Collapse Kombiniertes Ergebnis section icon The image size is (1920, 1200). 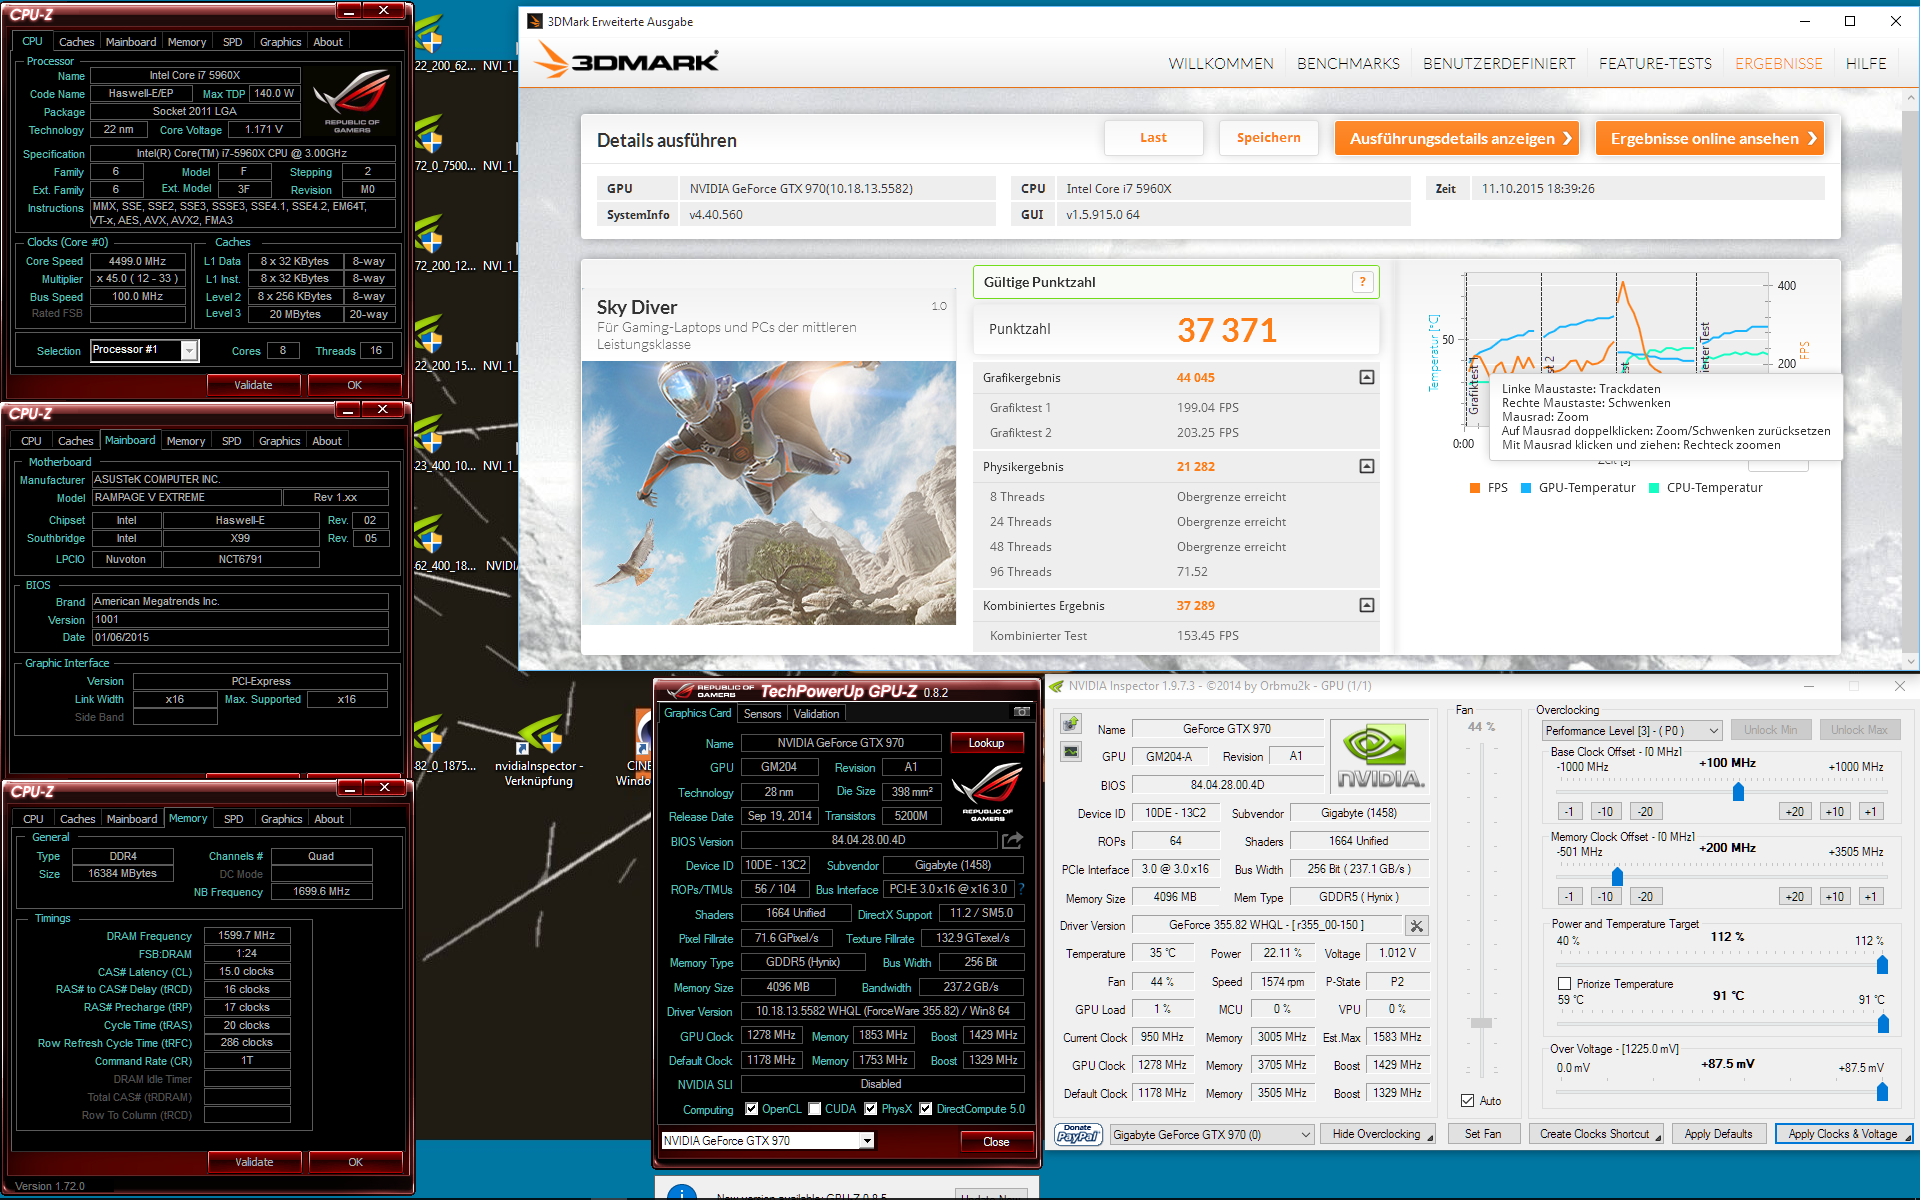coord(1367,605)
